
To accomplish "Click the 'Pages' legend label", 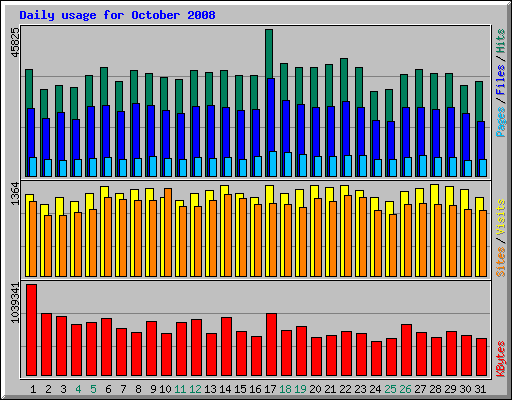I will click(x=500, y=122).
